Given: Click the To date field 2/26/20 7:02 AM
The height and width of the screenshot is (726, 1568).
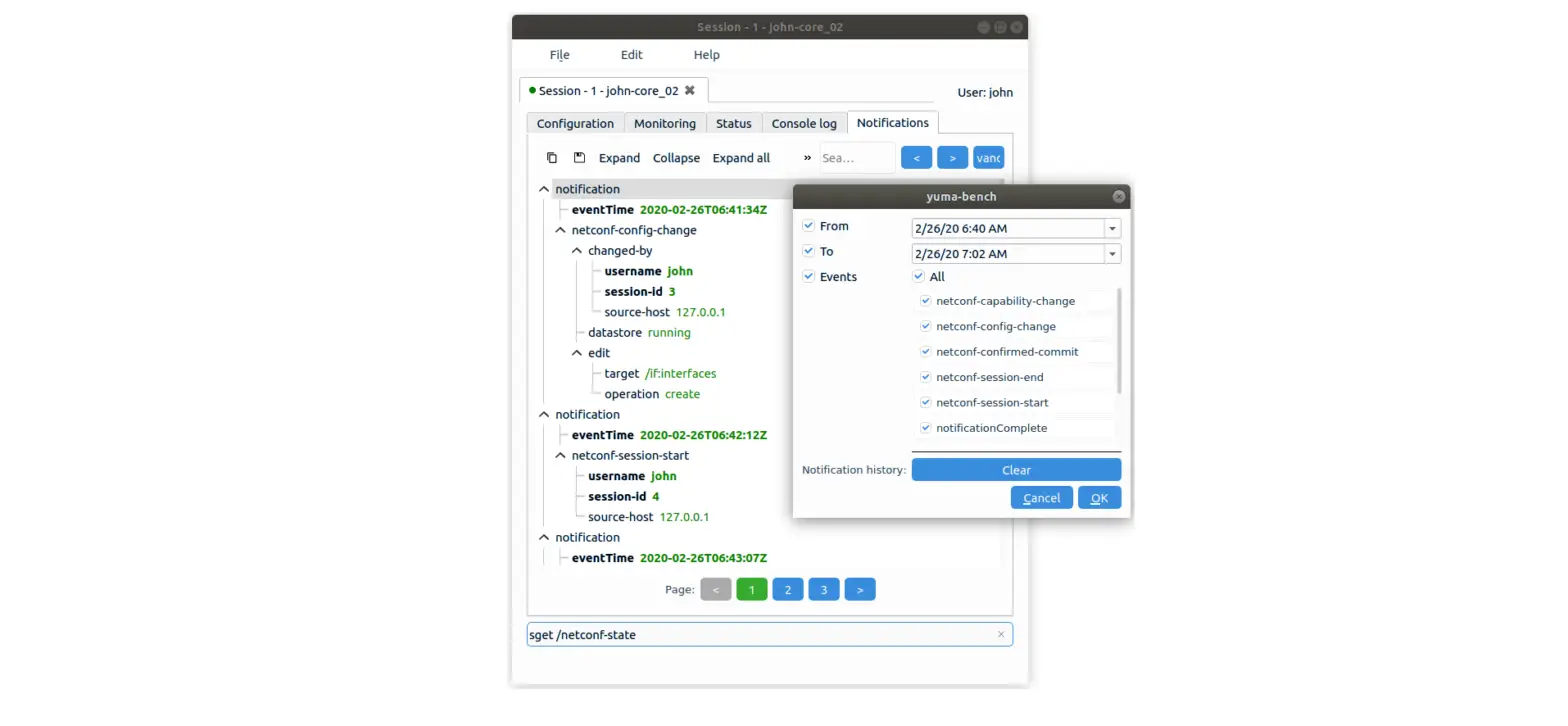Looking at the screenshot, I should point(1008,254).
